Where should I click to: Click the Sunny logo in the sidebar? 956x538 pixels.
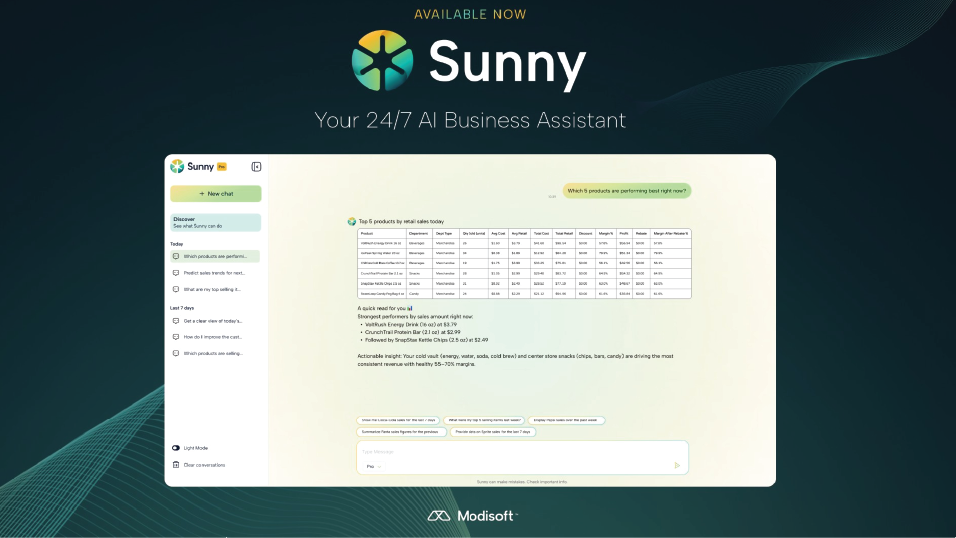click(177, 167)
